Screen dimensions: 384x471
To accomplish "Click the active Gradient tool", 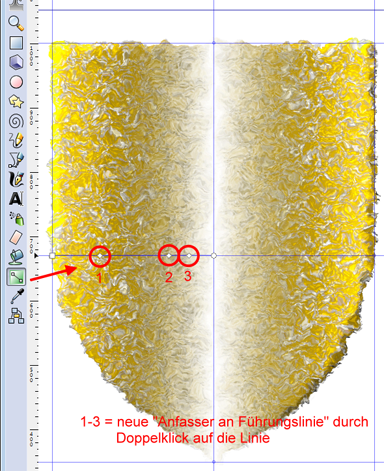I will [x=16, y=277].
